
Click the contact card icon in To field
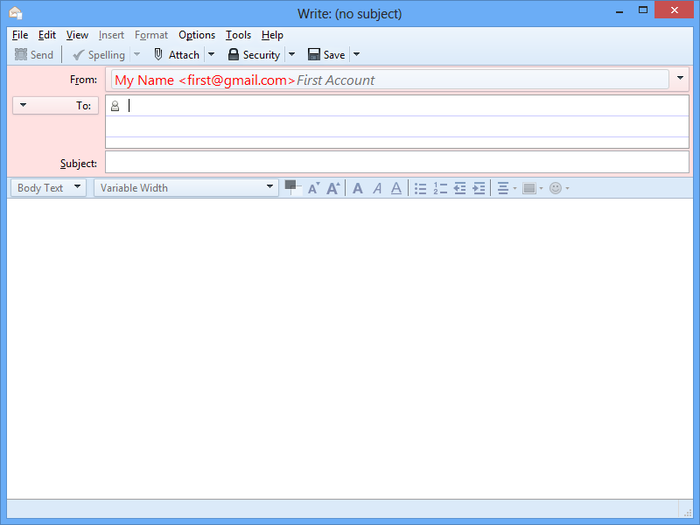point(115,106)
